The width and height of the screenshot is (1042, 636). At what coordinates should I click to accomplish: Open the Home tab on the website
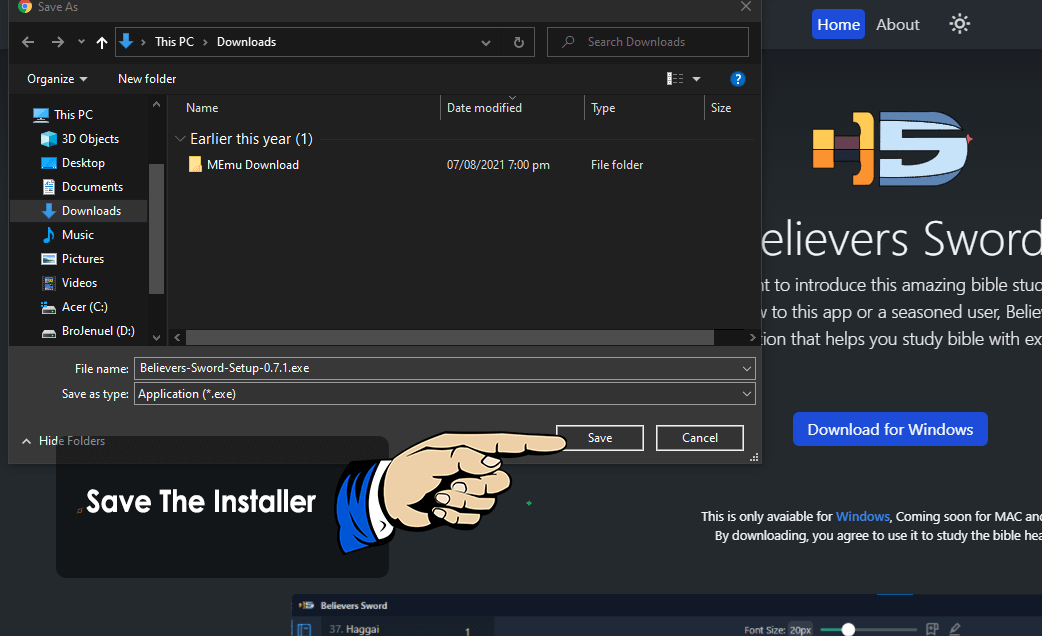coord(838,25)
